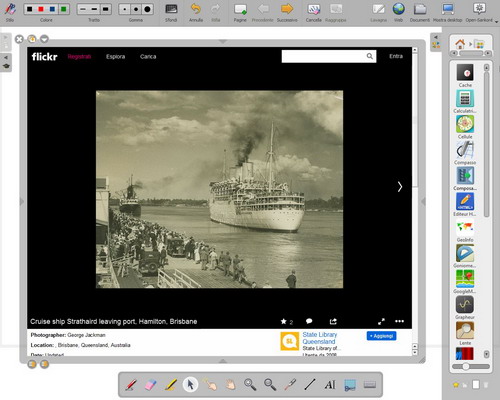Select the Grapheur application in the library
The height and width of the screenshot is (400, 500).
coord(465,305)
